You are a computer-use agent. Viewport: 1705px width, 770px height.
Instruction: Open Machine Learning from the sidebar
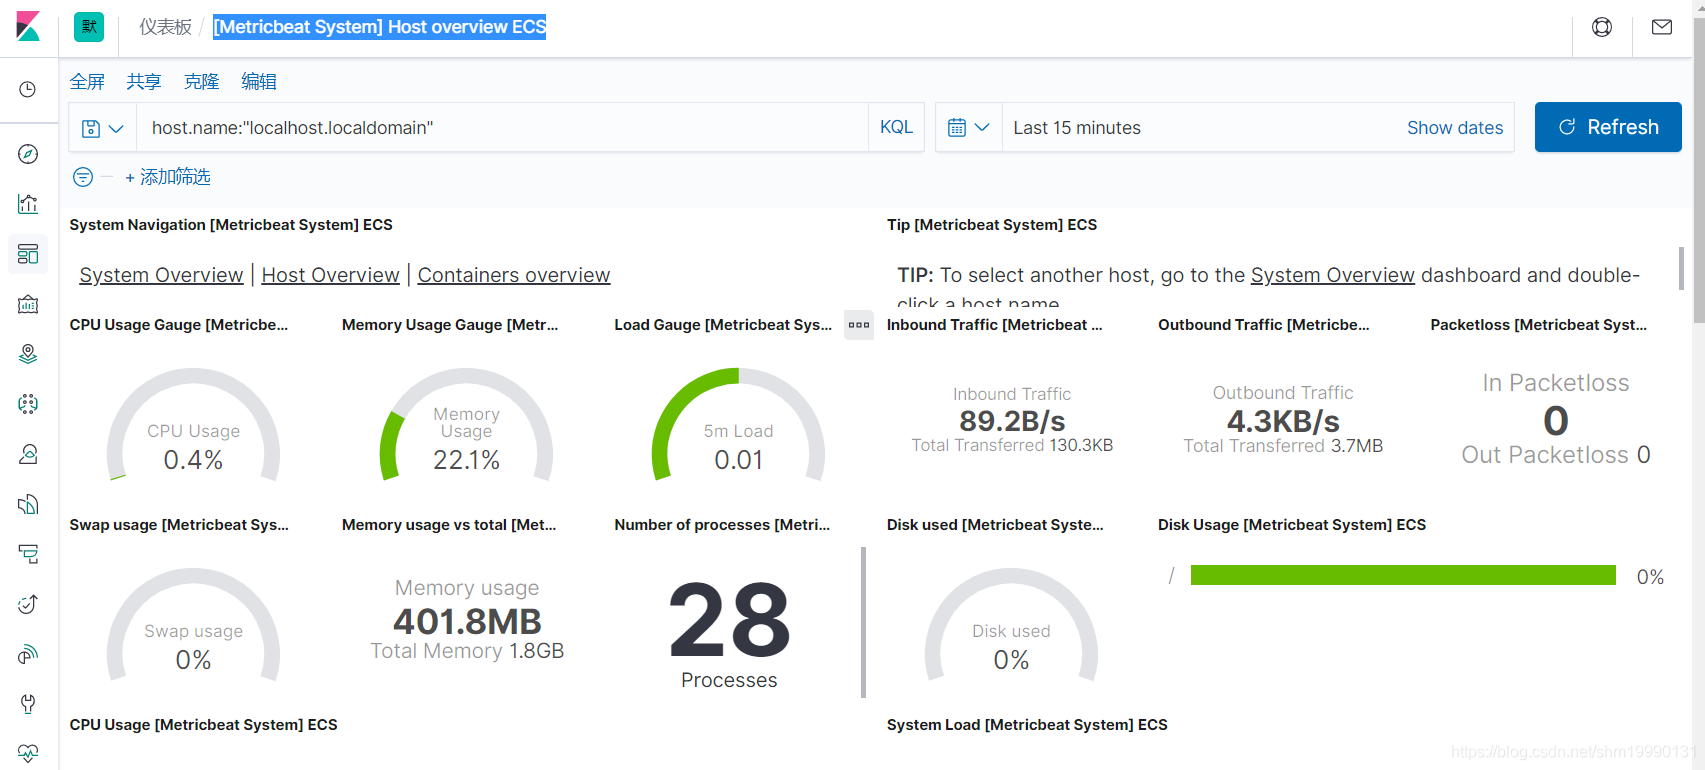click(28, 404)
